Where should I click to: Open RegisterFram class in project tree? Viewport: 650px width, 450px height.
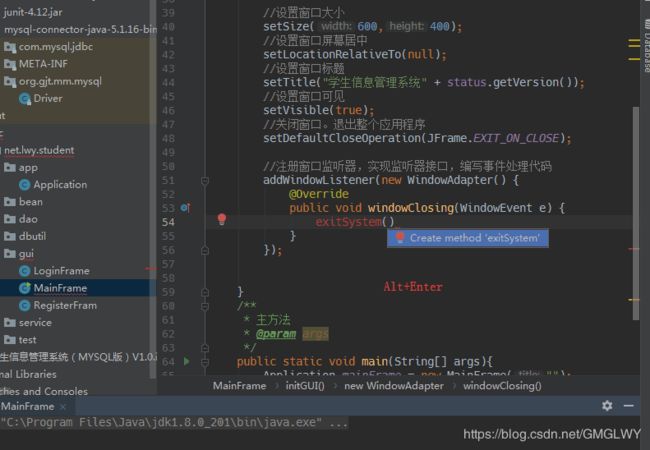(x=65, y=305)
